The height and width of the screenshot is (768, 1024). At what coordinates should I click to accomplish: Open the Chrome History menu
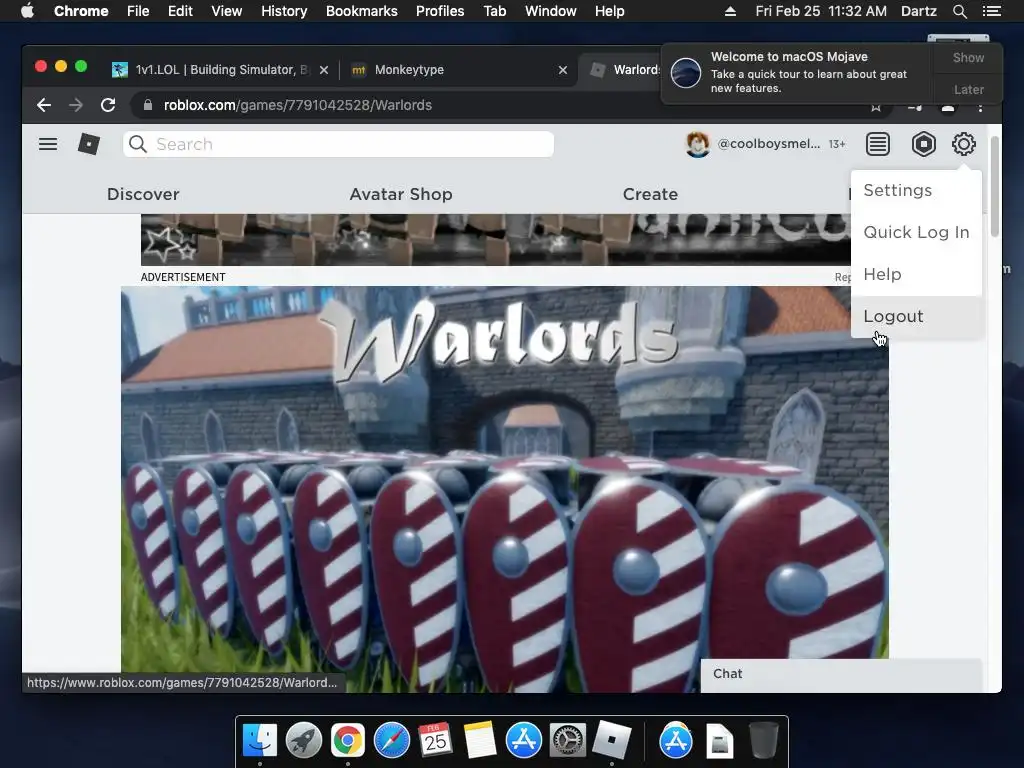pyautogui.click(x=283, y=11)
